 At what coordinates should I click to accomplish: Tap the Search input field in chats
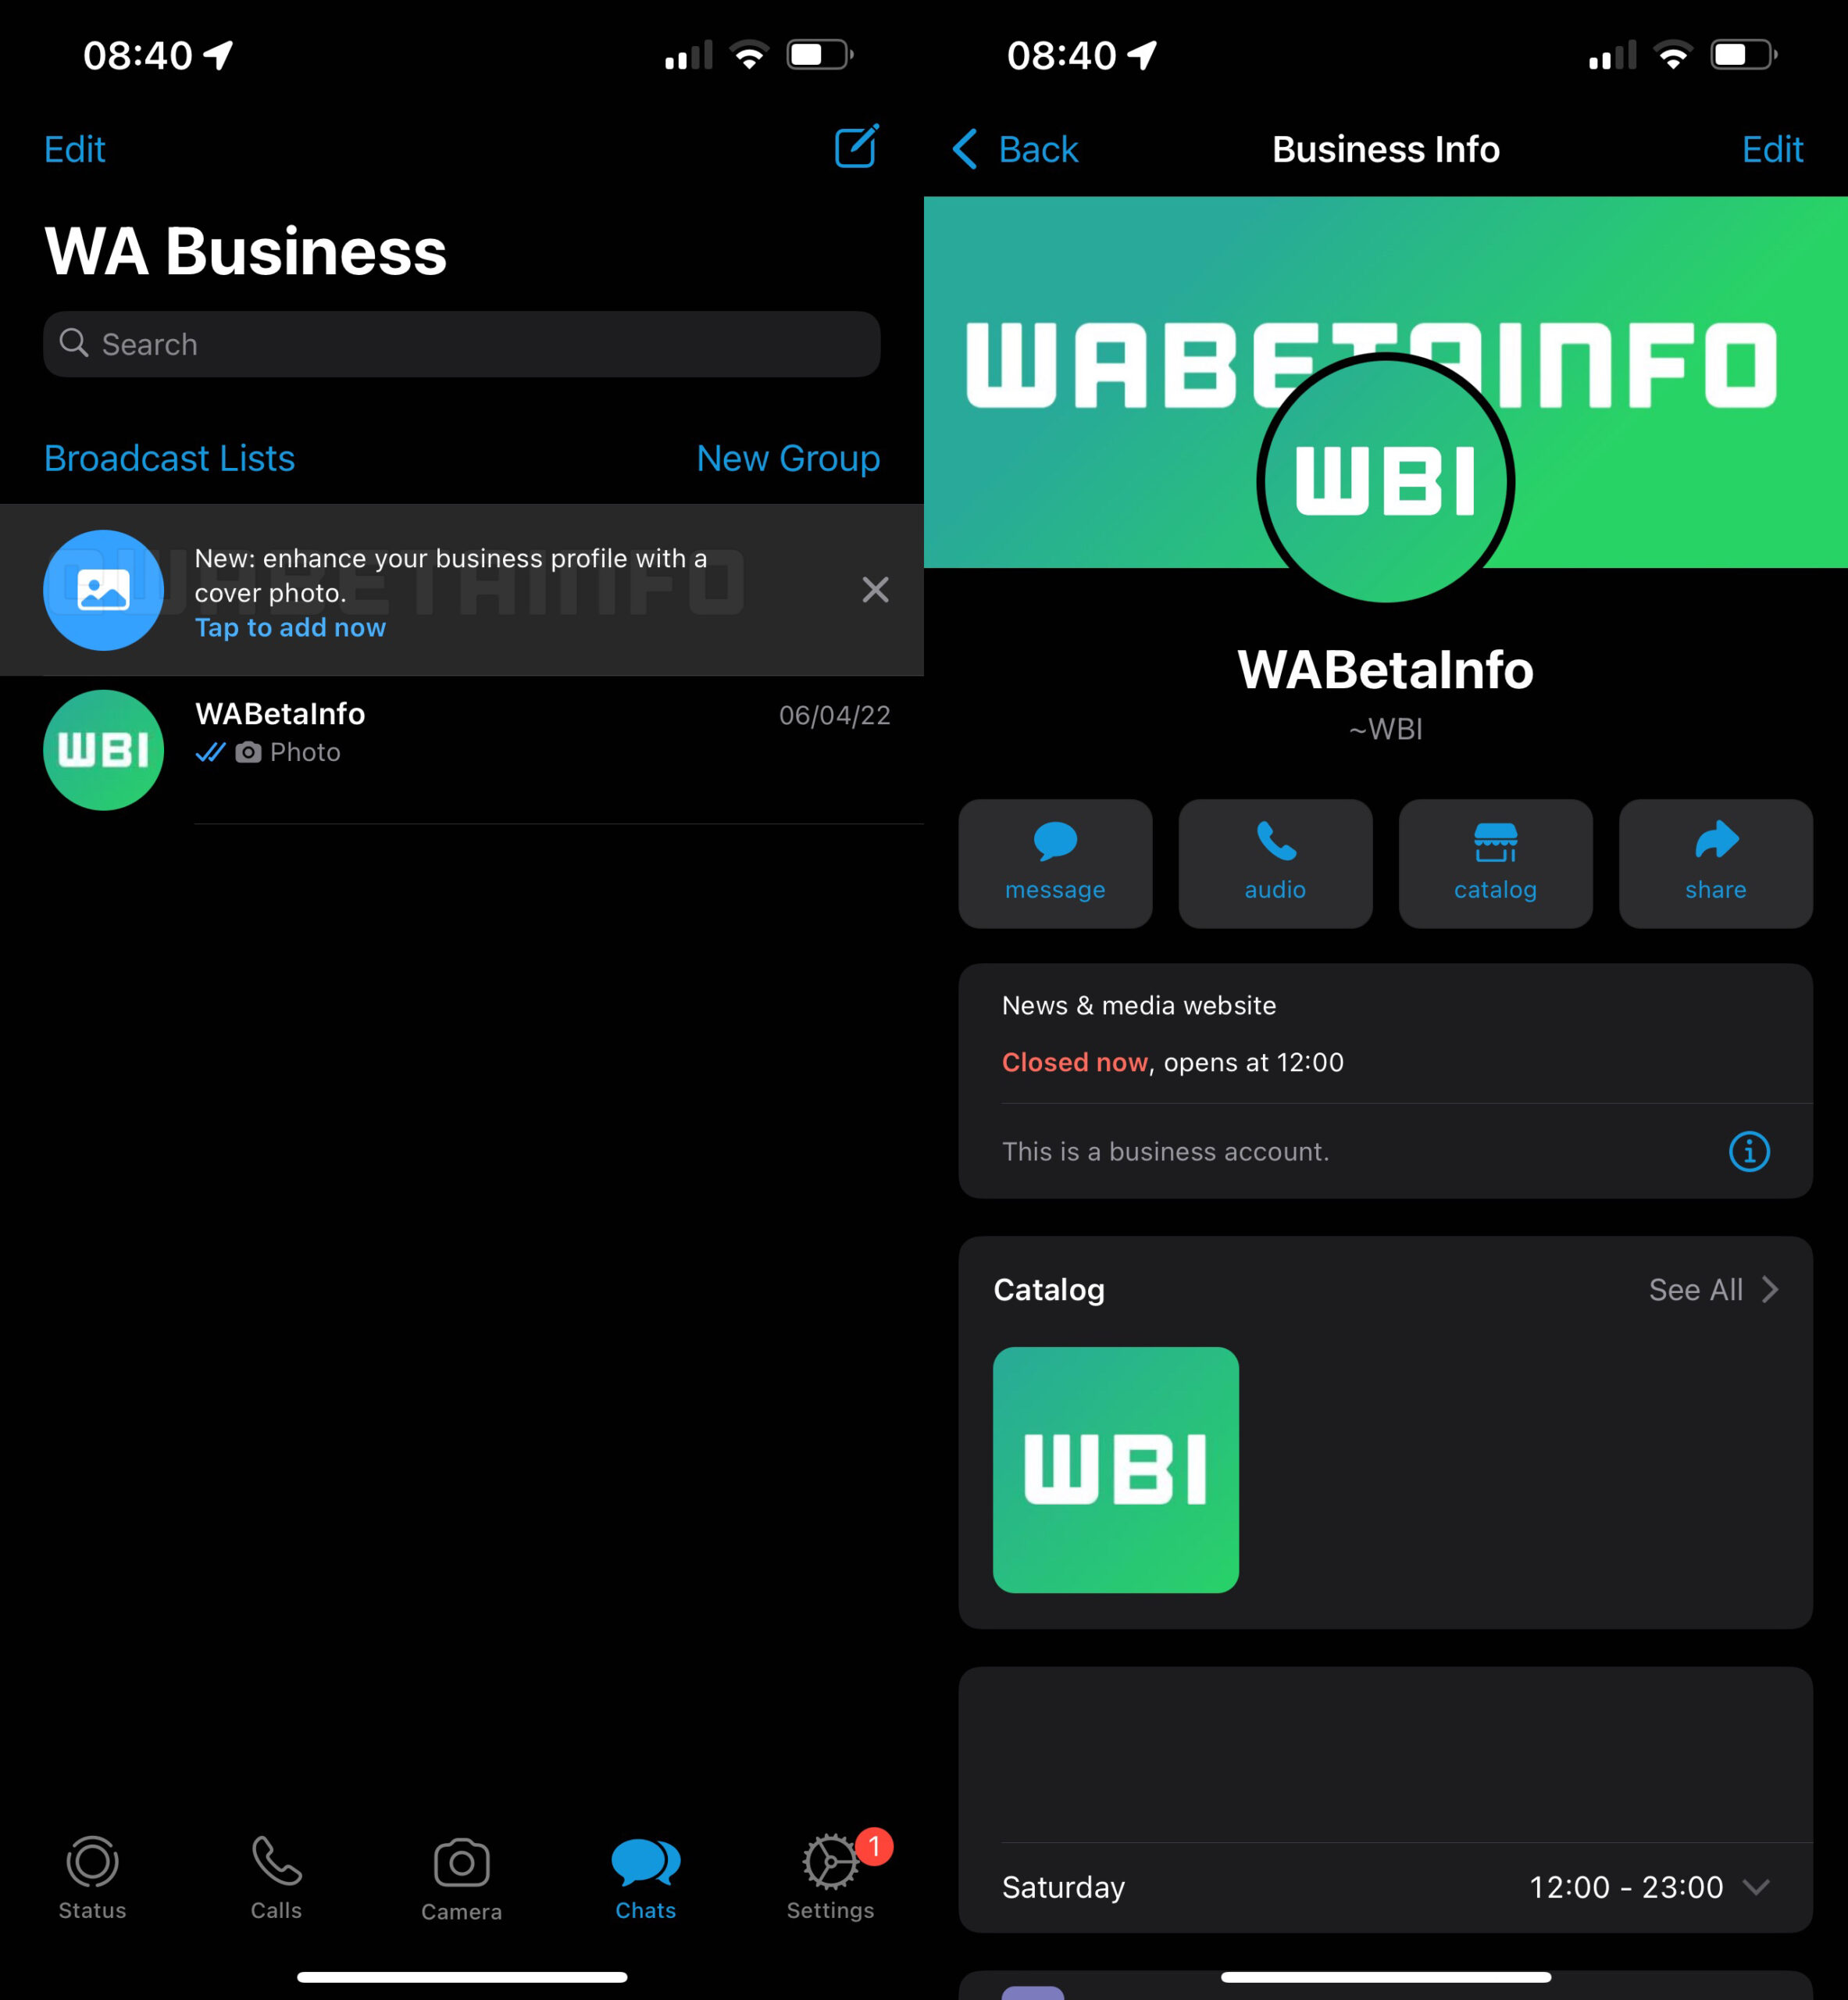pos(462,343)
